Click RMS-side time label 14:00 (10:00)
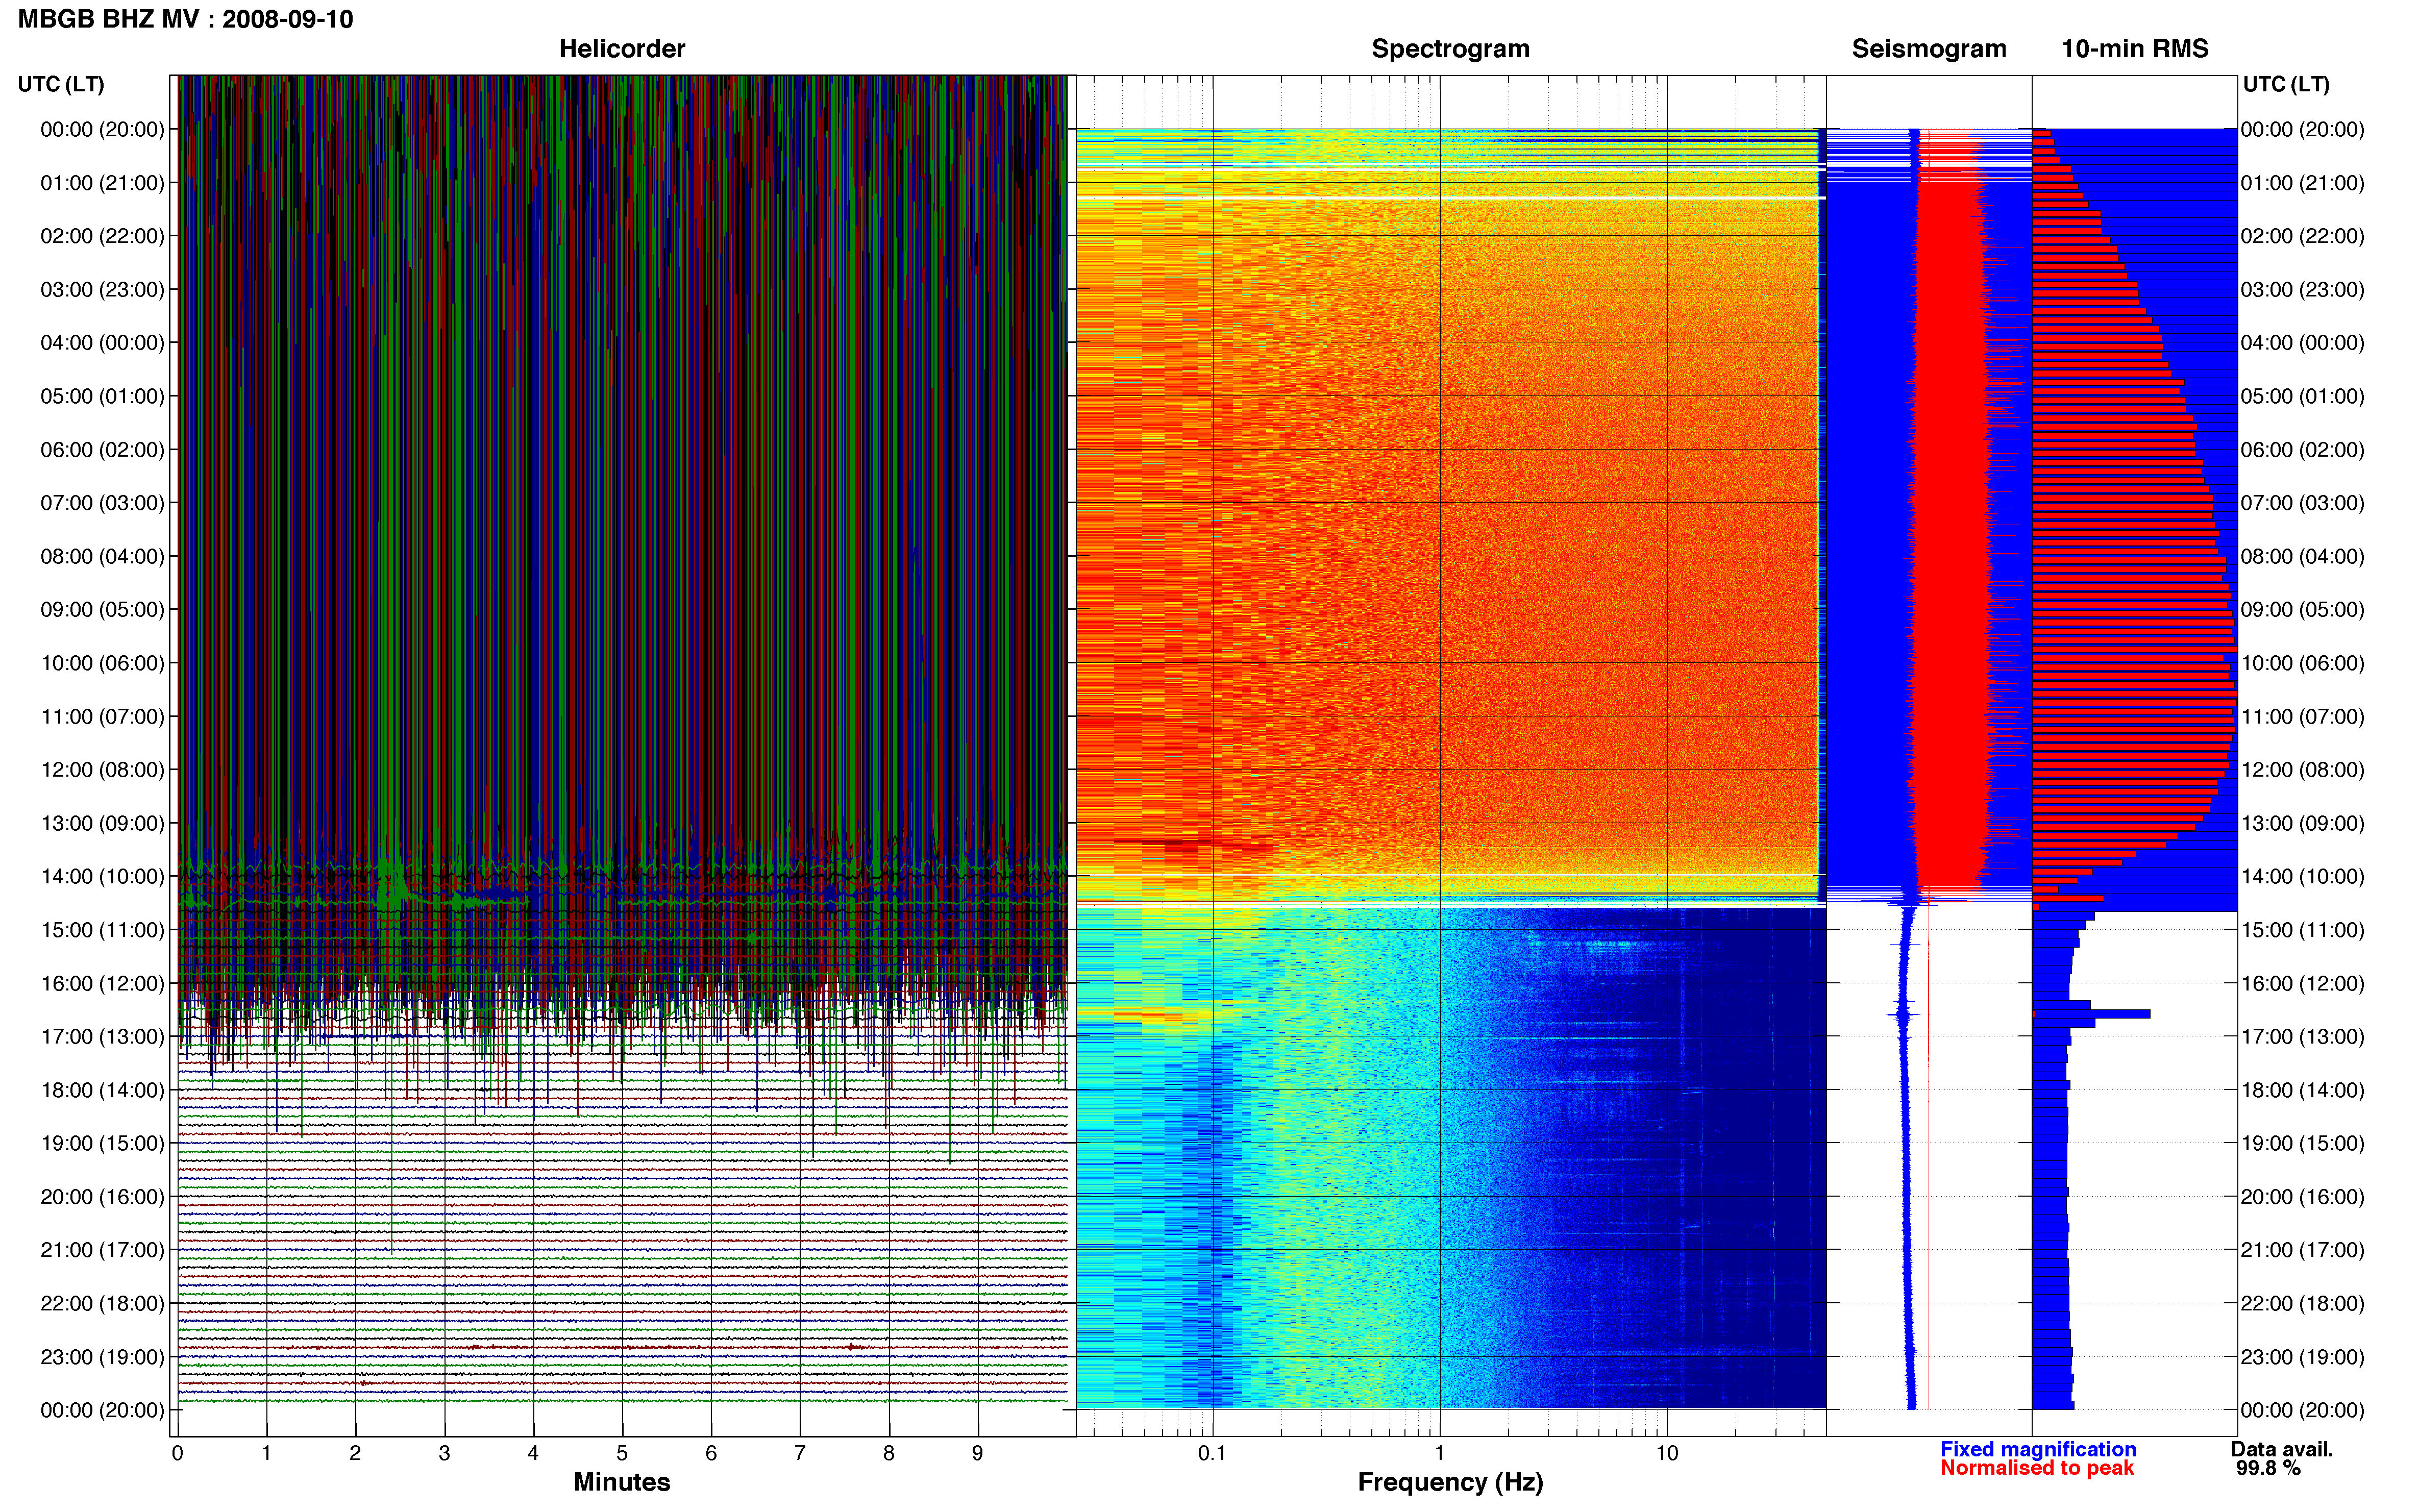The image size is (2419, 1512). 2302,877
